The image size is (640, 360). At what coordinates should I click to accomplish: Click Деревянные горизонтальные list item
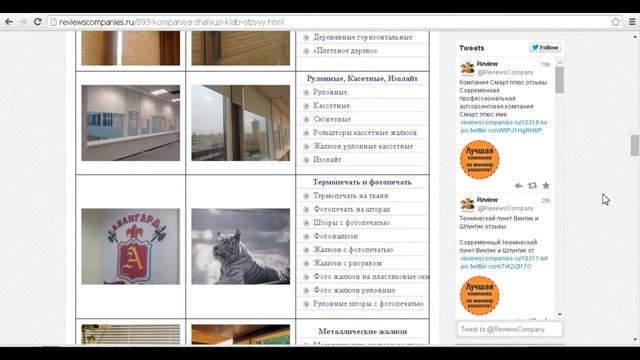pyautogui.click(x=362, y=37)
